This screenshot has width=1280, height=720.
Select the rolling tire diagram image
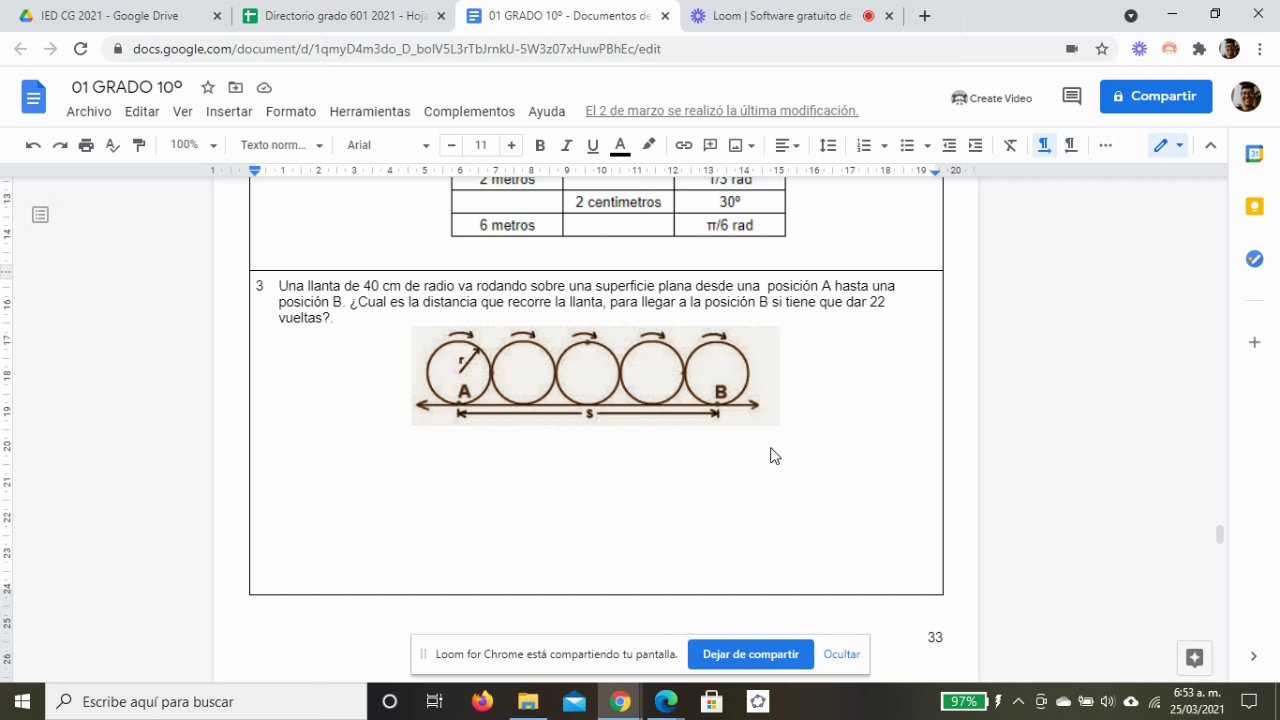[595, 375]
